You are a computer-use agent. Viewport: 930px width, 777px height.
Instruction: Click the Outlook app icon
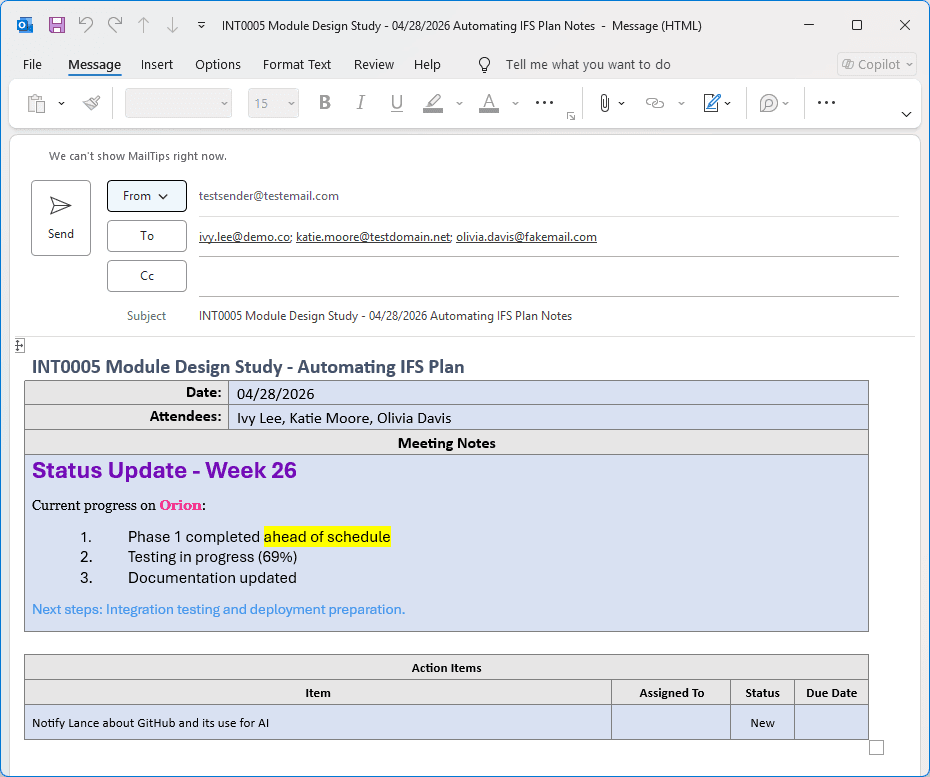[25, 26]
